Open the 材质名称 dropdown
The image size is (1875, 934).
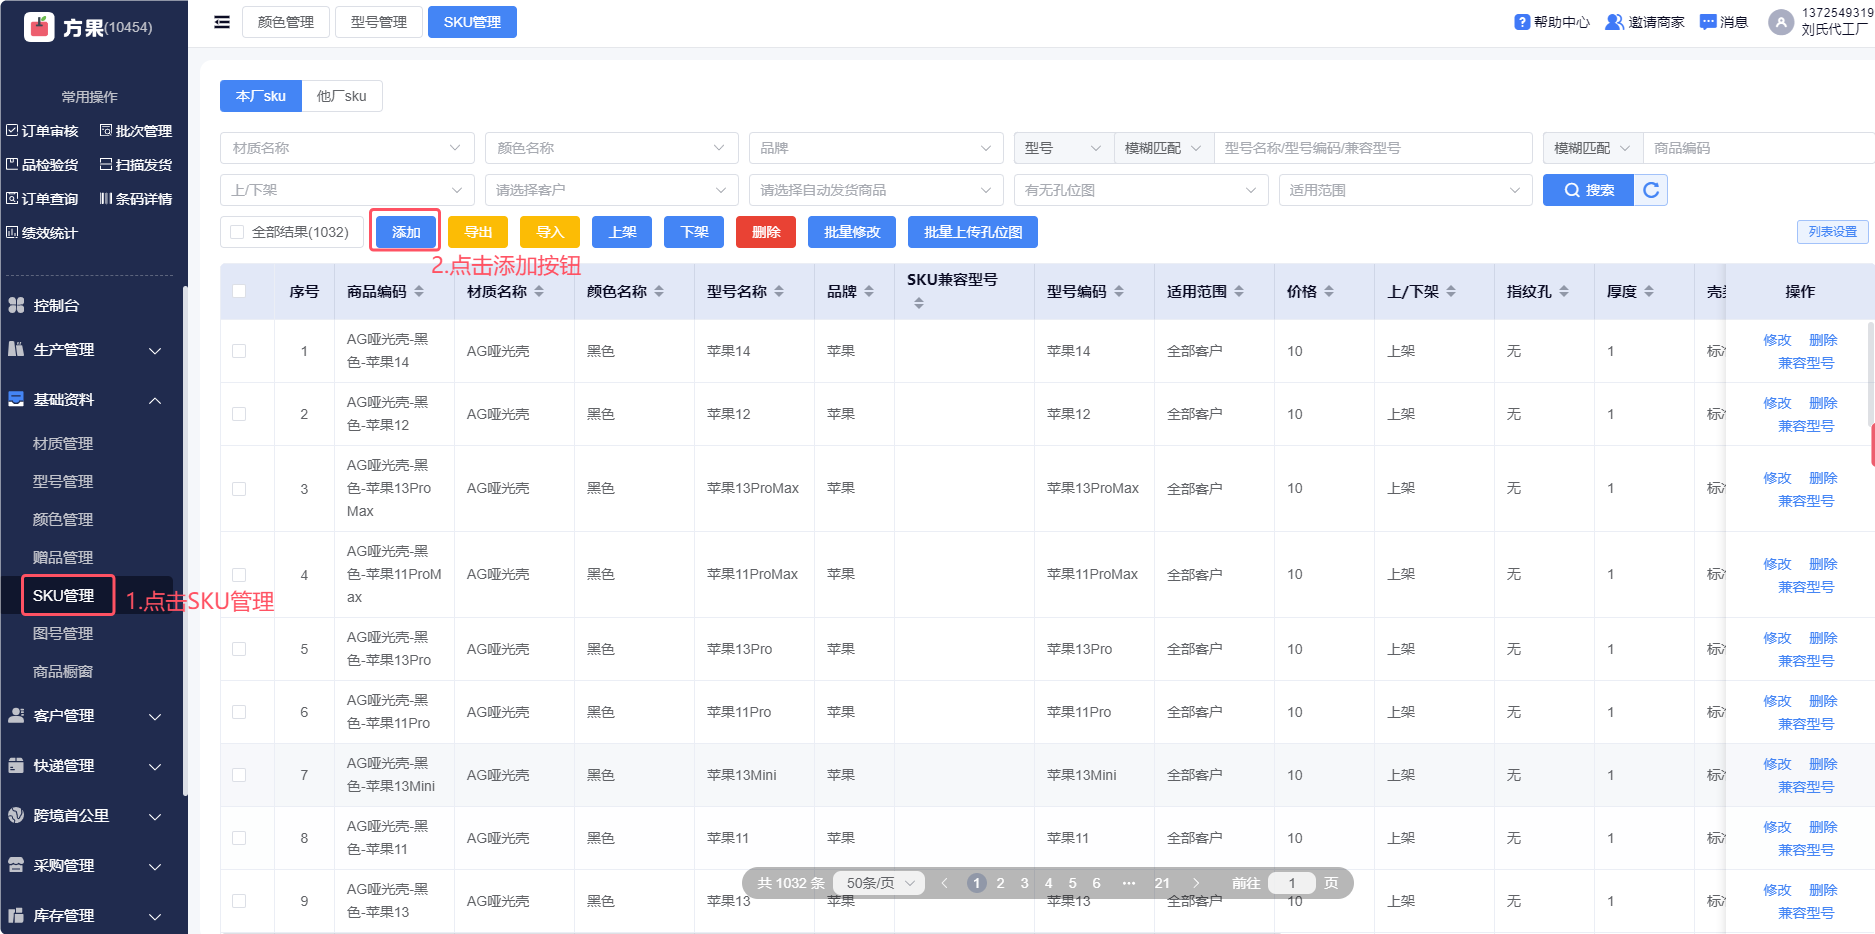pyautogui.click(x=346, y=148)
